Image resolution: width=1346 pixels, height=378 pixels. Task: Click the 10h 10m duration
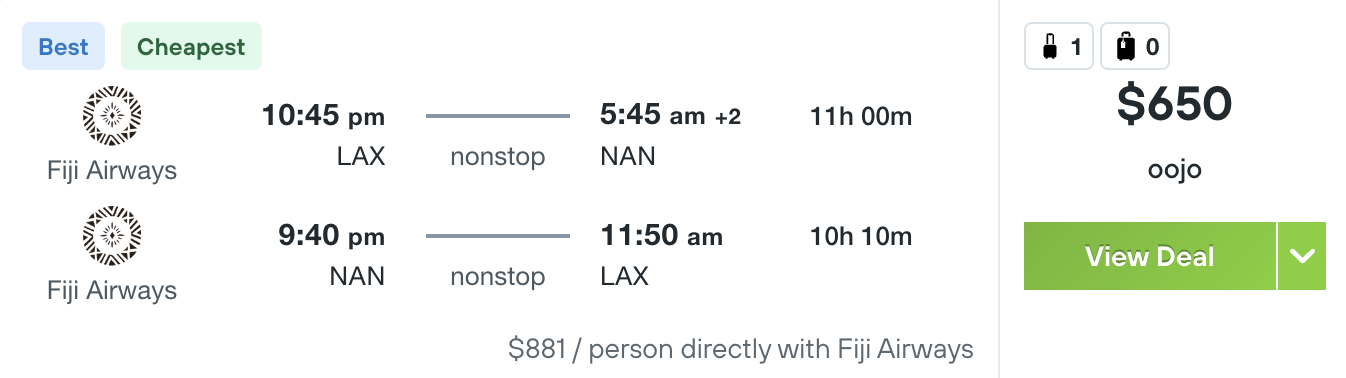861,237
